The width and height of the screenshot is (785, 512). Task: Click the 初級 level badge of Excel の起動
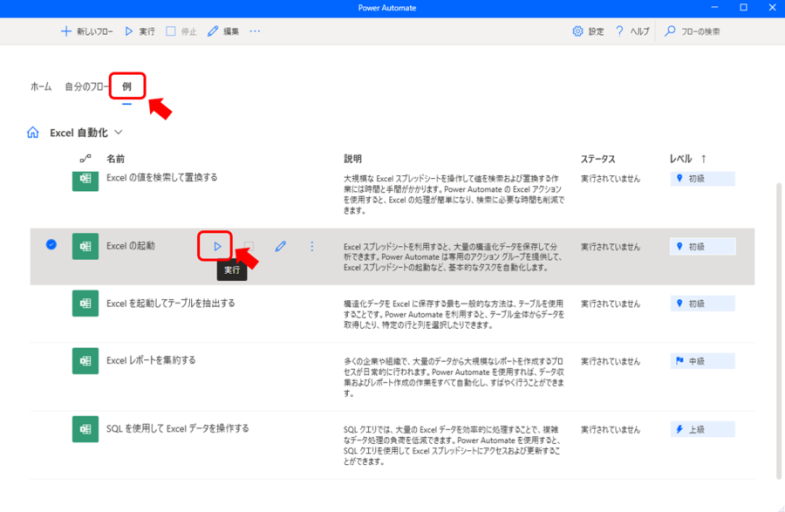(702, 246)
